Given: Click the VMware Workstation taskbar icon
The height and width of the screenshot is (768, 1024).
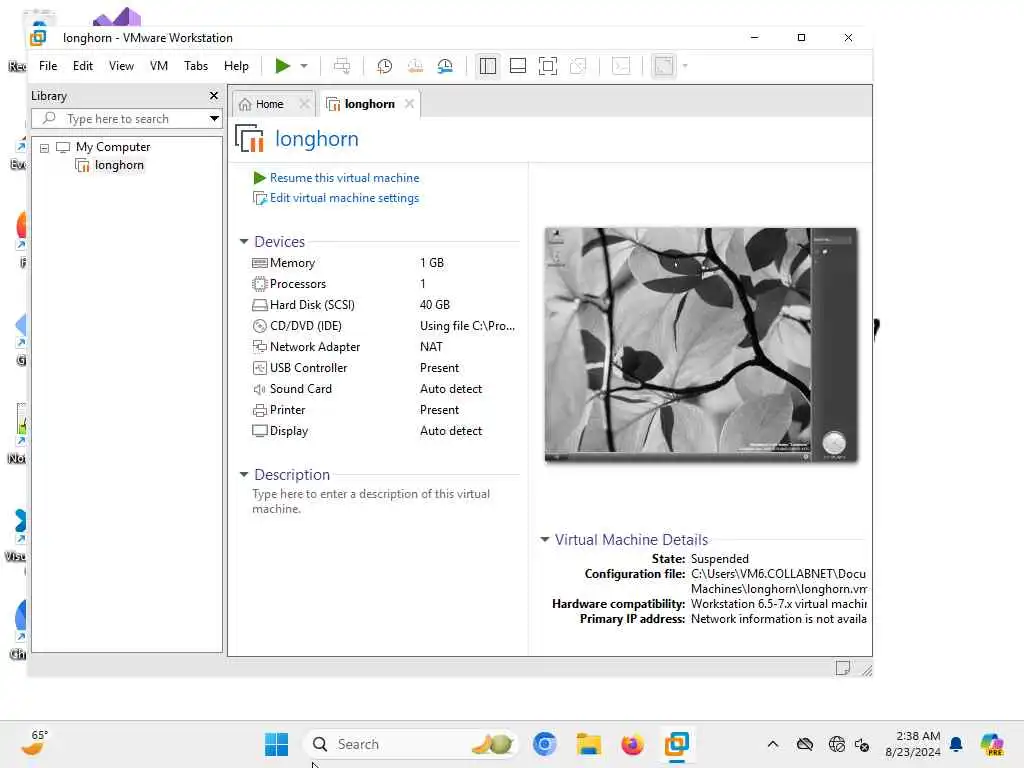Looking at the screenshot, I should 677,744.
